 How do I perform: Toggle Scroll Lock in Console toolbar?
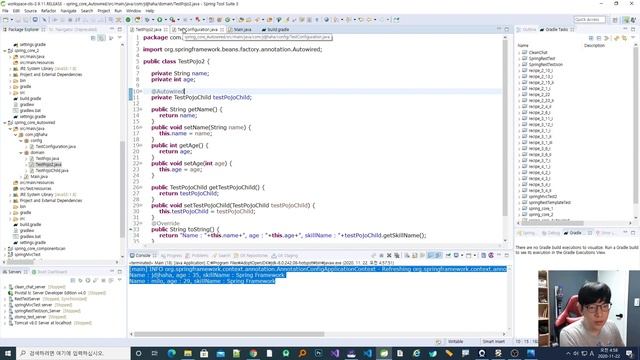pyautogui.click(x=415, y=256)
